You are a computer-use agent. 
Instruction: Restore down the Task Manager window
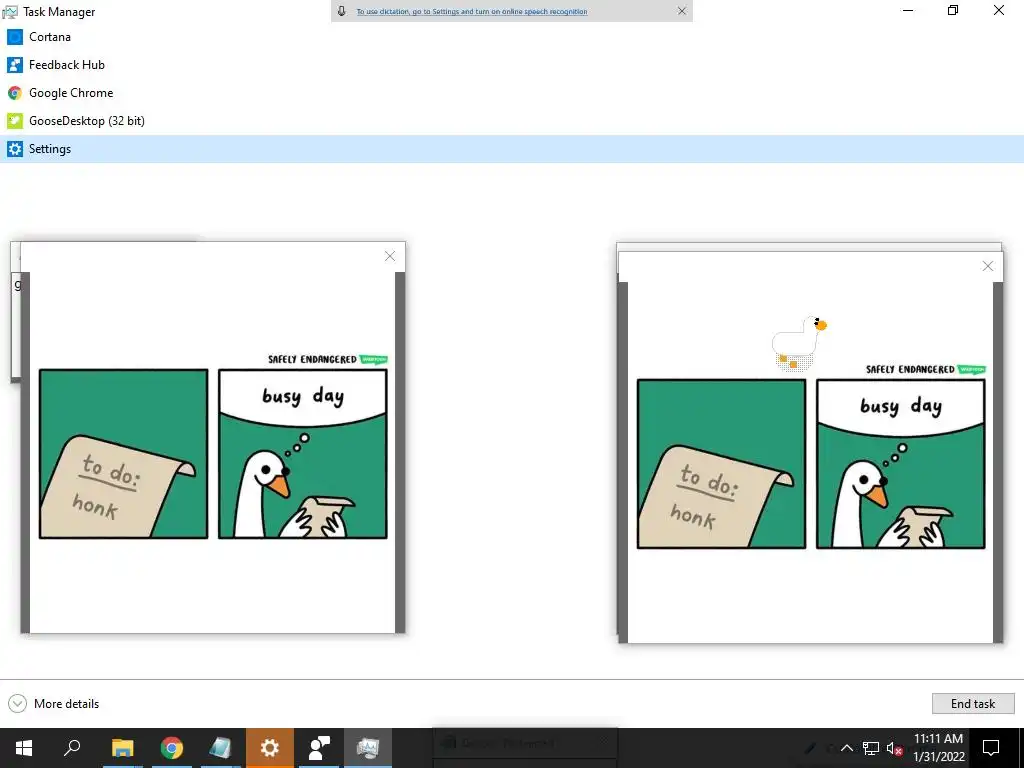953,10
